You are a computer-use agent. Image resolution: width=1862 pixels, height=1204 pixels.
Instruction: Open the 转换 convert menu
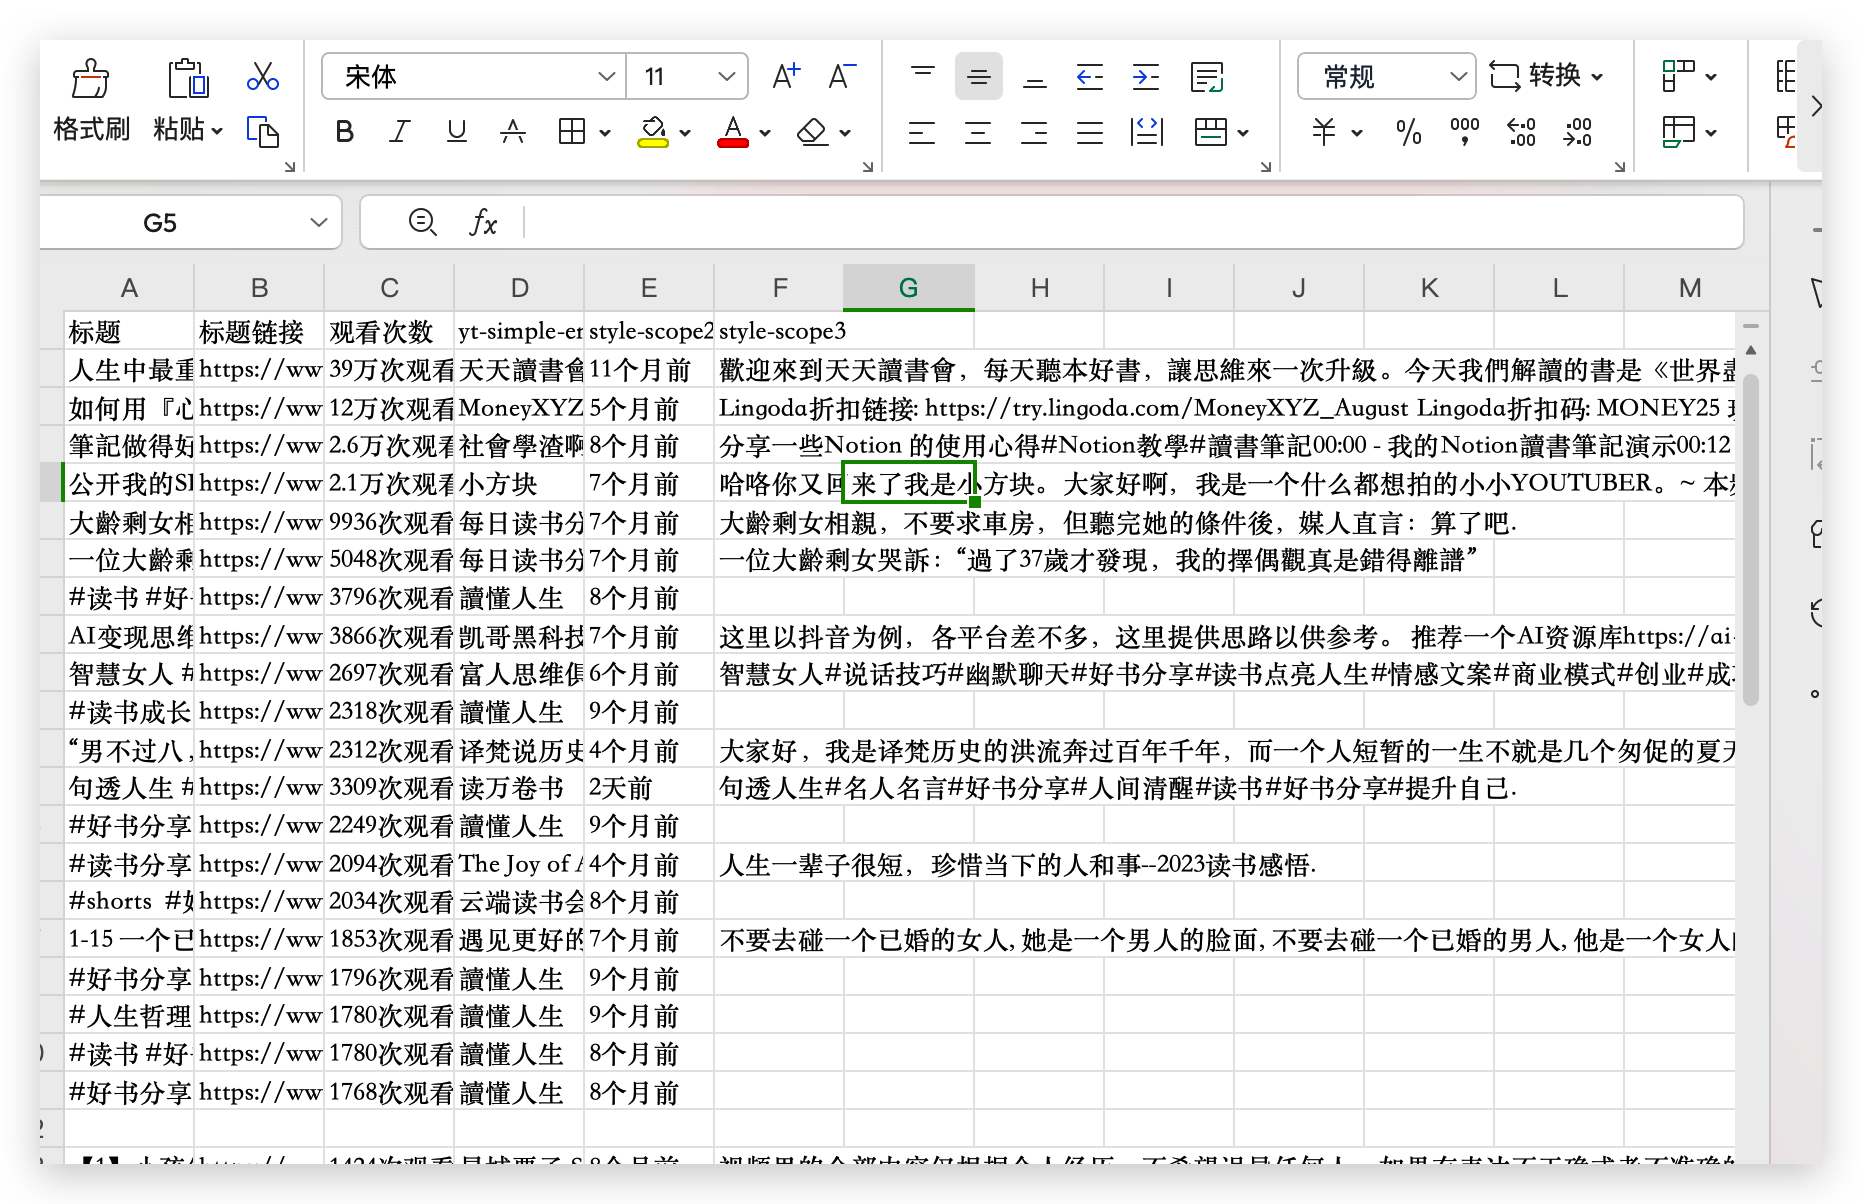1546,76
